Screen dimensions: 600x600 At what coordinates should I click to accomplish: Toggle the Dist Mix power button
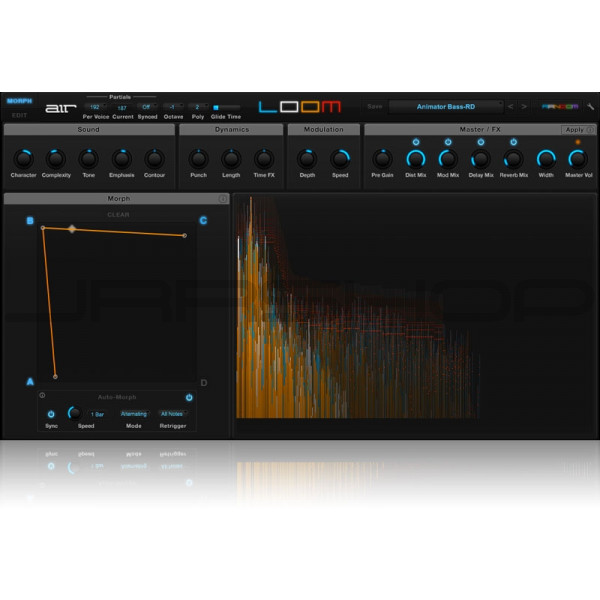pyautogui.click(x=416, y=142)
